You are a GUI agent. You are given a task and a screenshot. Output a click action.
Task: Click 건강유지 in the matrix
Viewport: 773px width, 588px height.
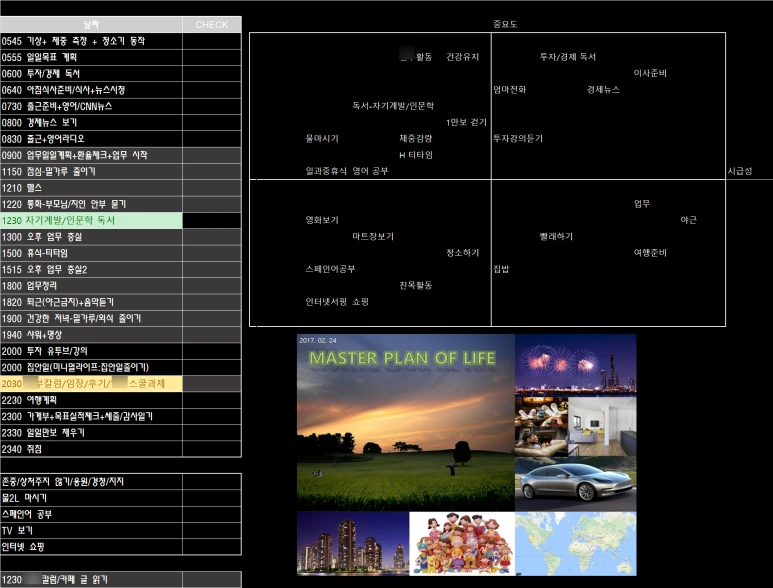[462, 57]
